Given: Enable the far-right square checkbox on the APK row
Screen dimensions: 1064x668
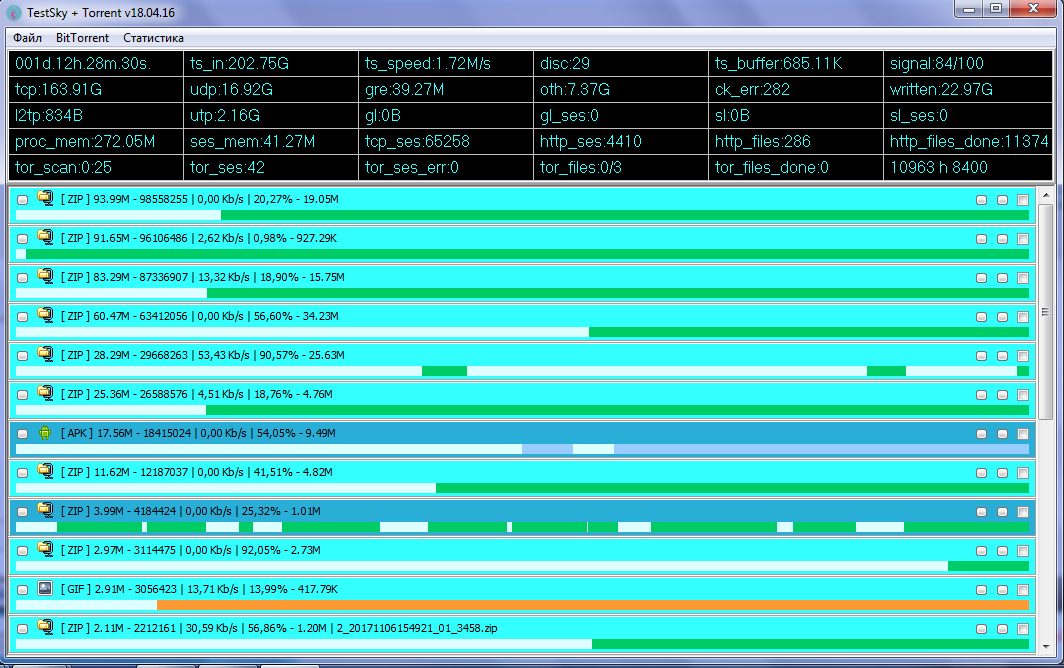Looking at the screenshot, I should (1022, 434).
